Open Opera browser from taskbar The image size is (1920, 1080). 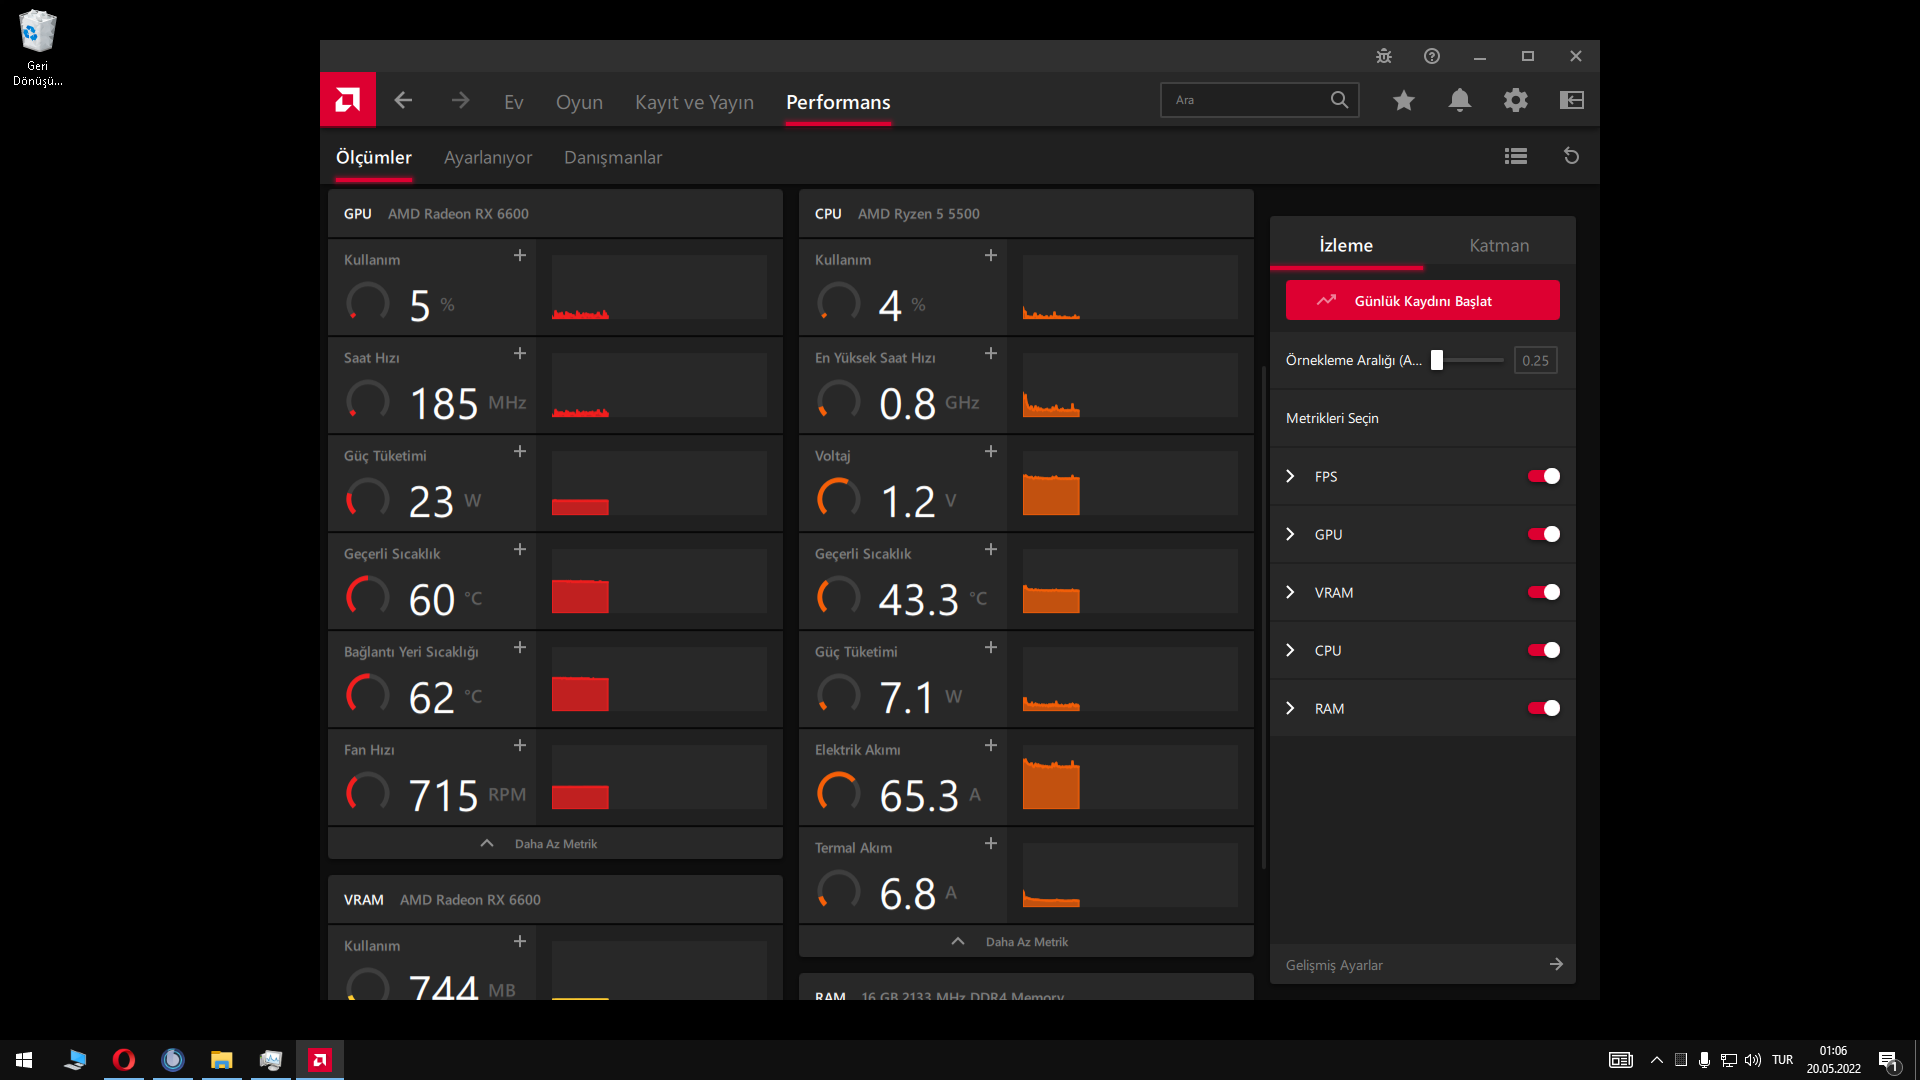click(x=124, y=1060)
